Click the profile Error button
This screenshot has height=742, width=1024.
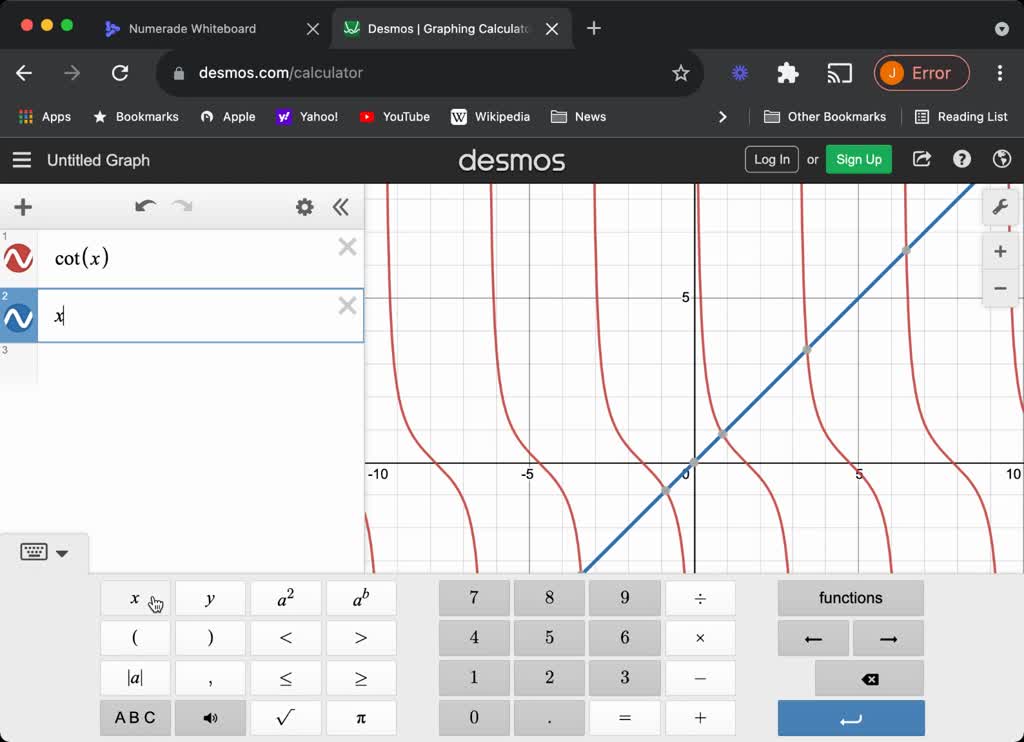(x=921, y=73)
